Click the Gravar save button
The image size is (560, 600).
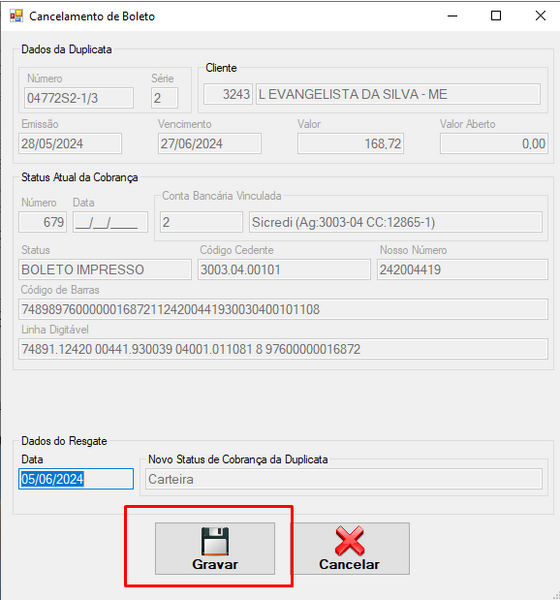point(215,548)
